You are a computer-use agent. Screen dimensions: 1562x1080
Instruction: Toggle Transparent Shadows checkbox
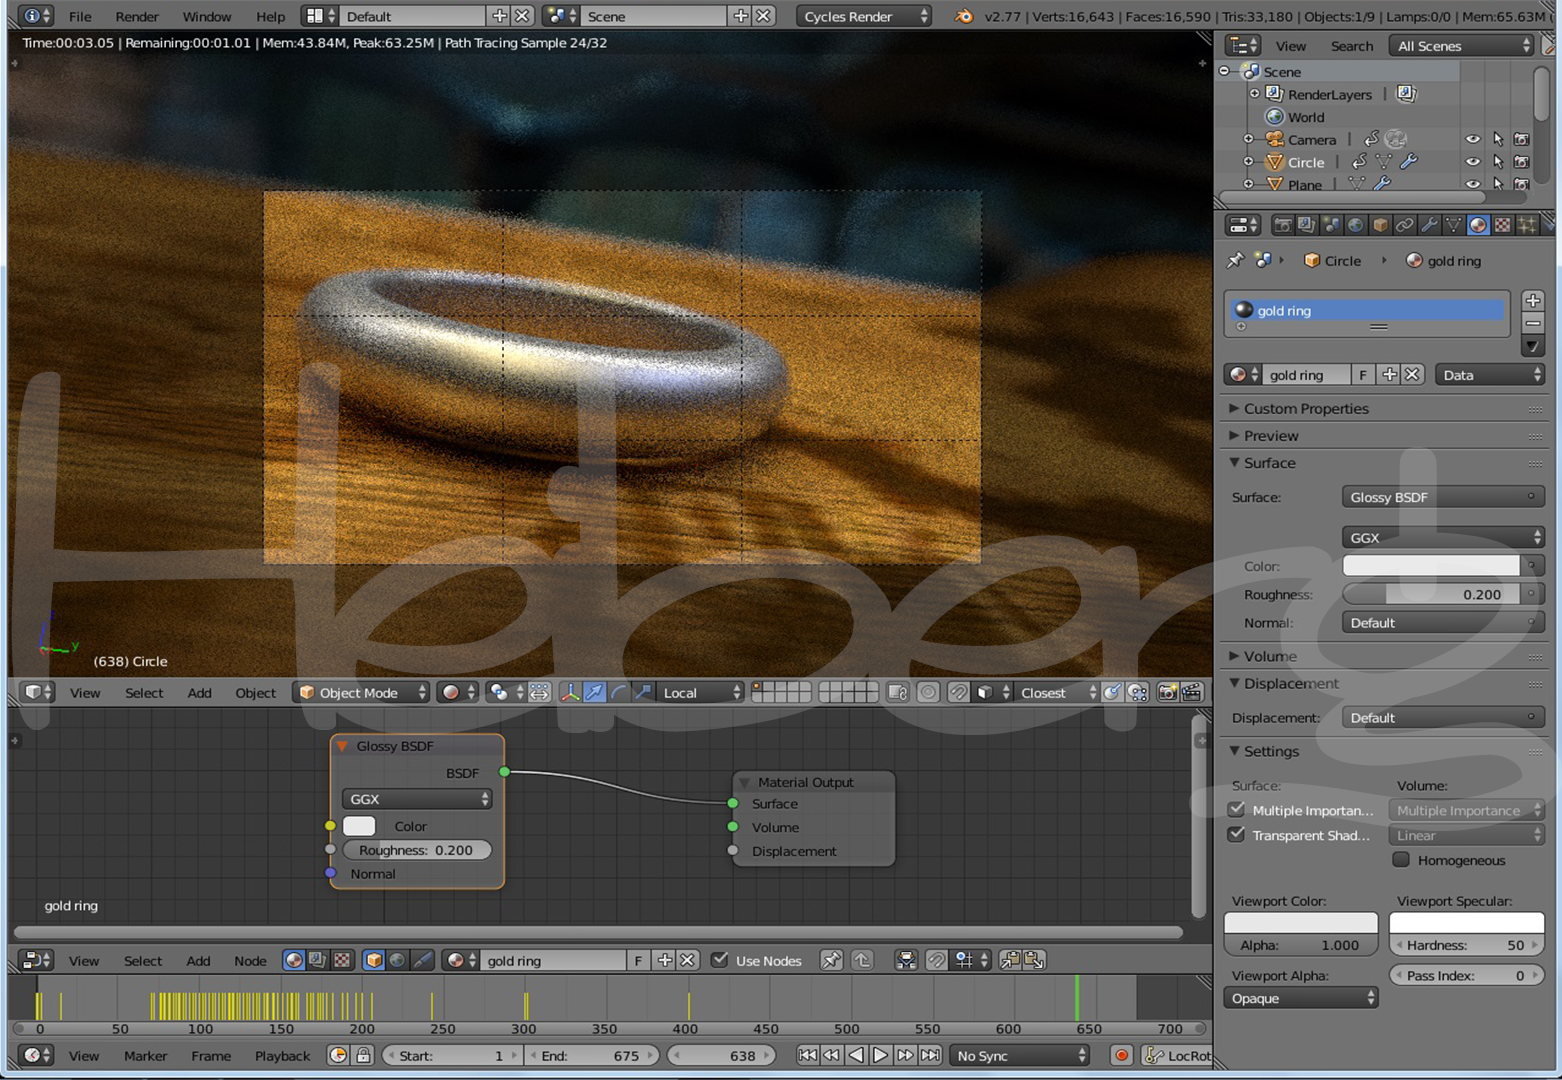pos(1237,834)
